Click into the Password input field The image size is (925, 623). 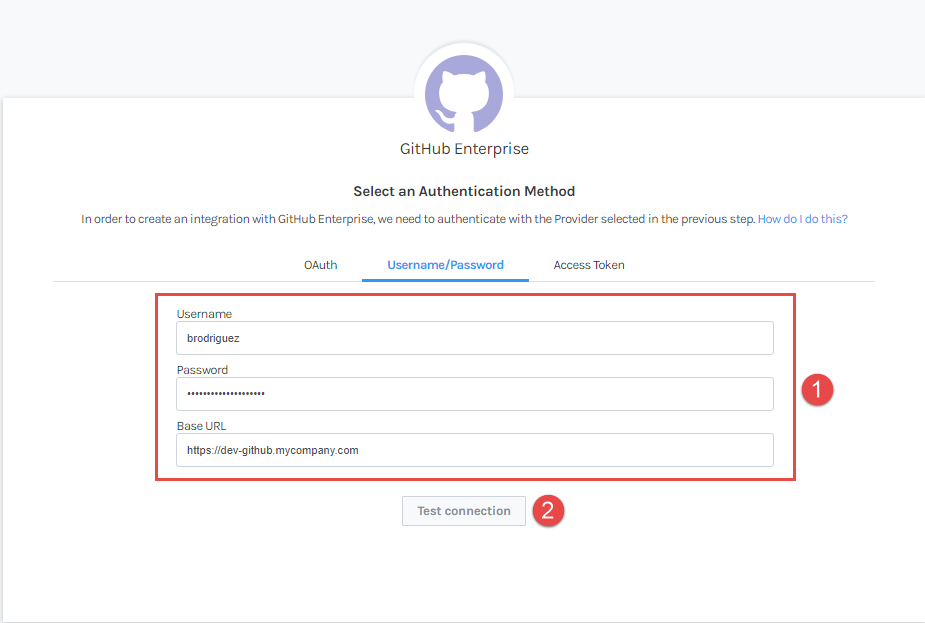[475, 394]
